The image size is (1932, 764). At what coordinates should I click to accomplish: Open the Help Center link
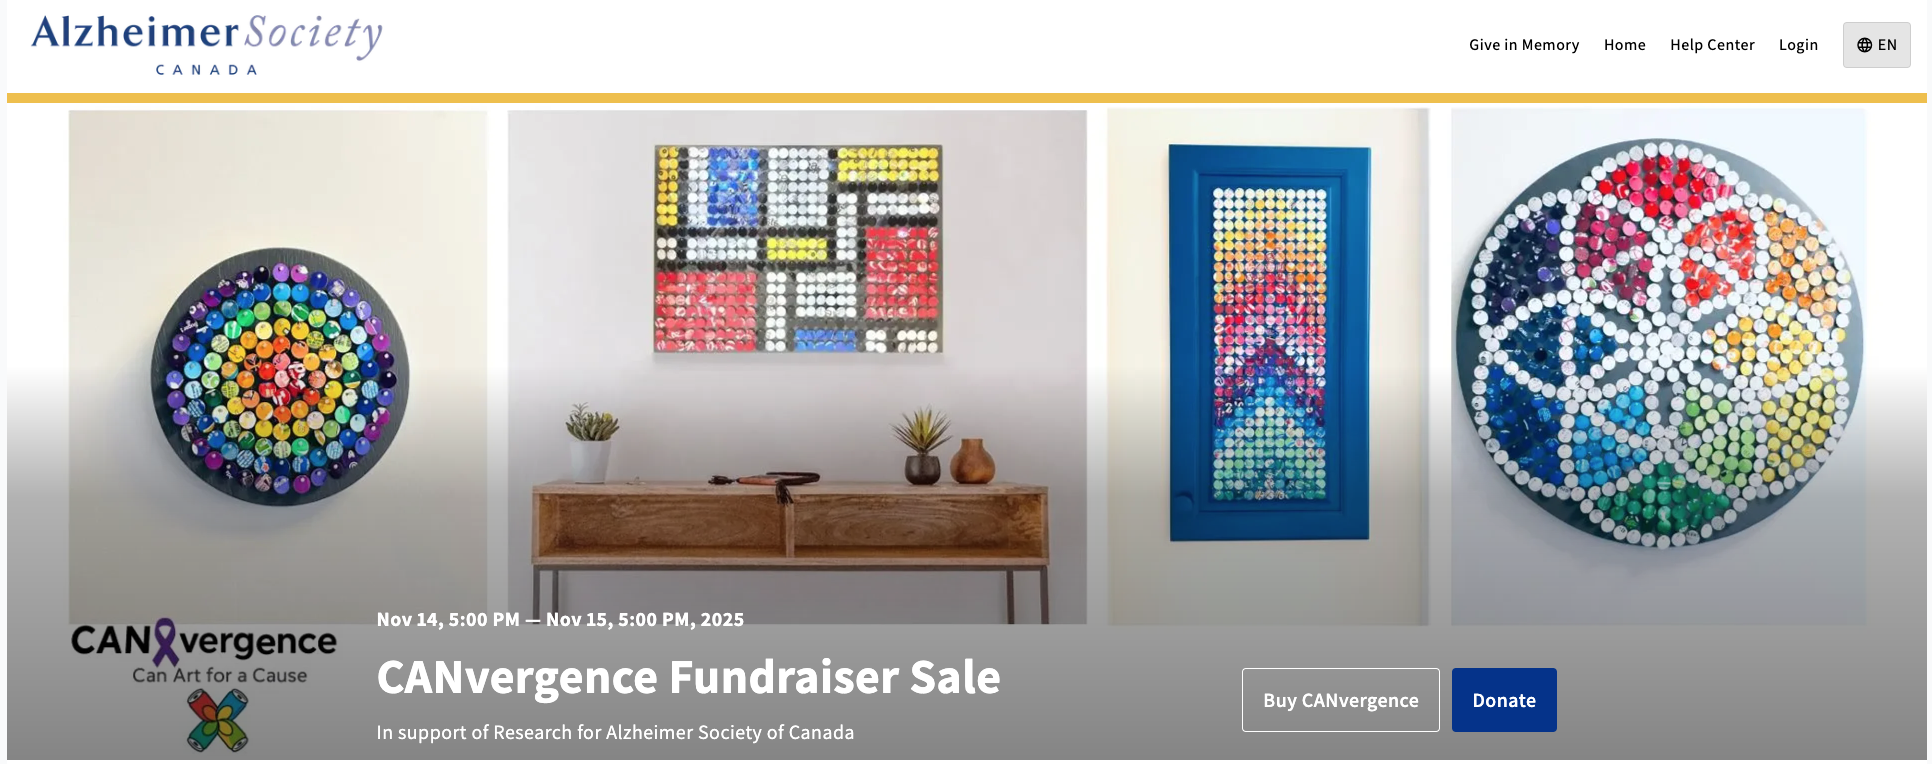1711,45
